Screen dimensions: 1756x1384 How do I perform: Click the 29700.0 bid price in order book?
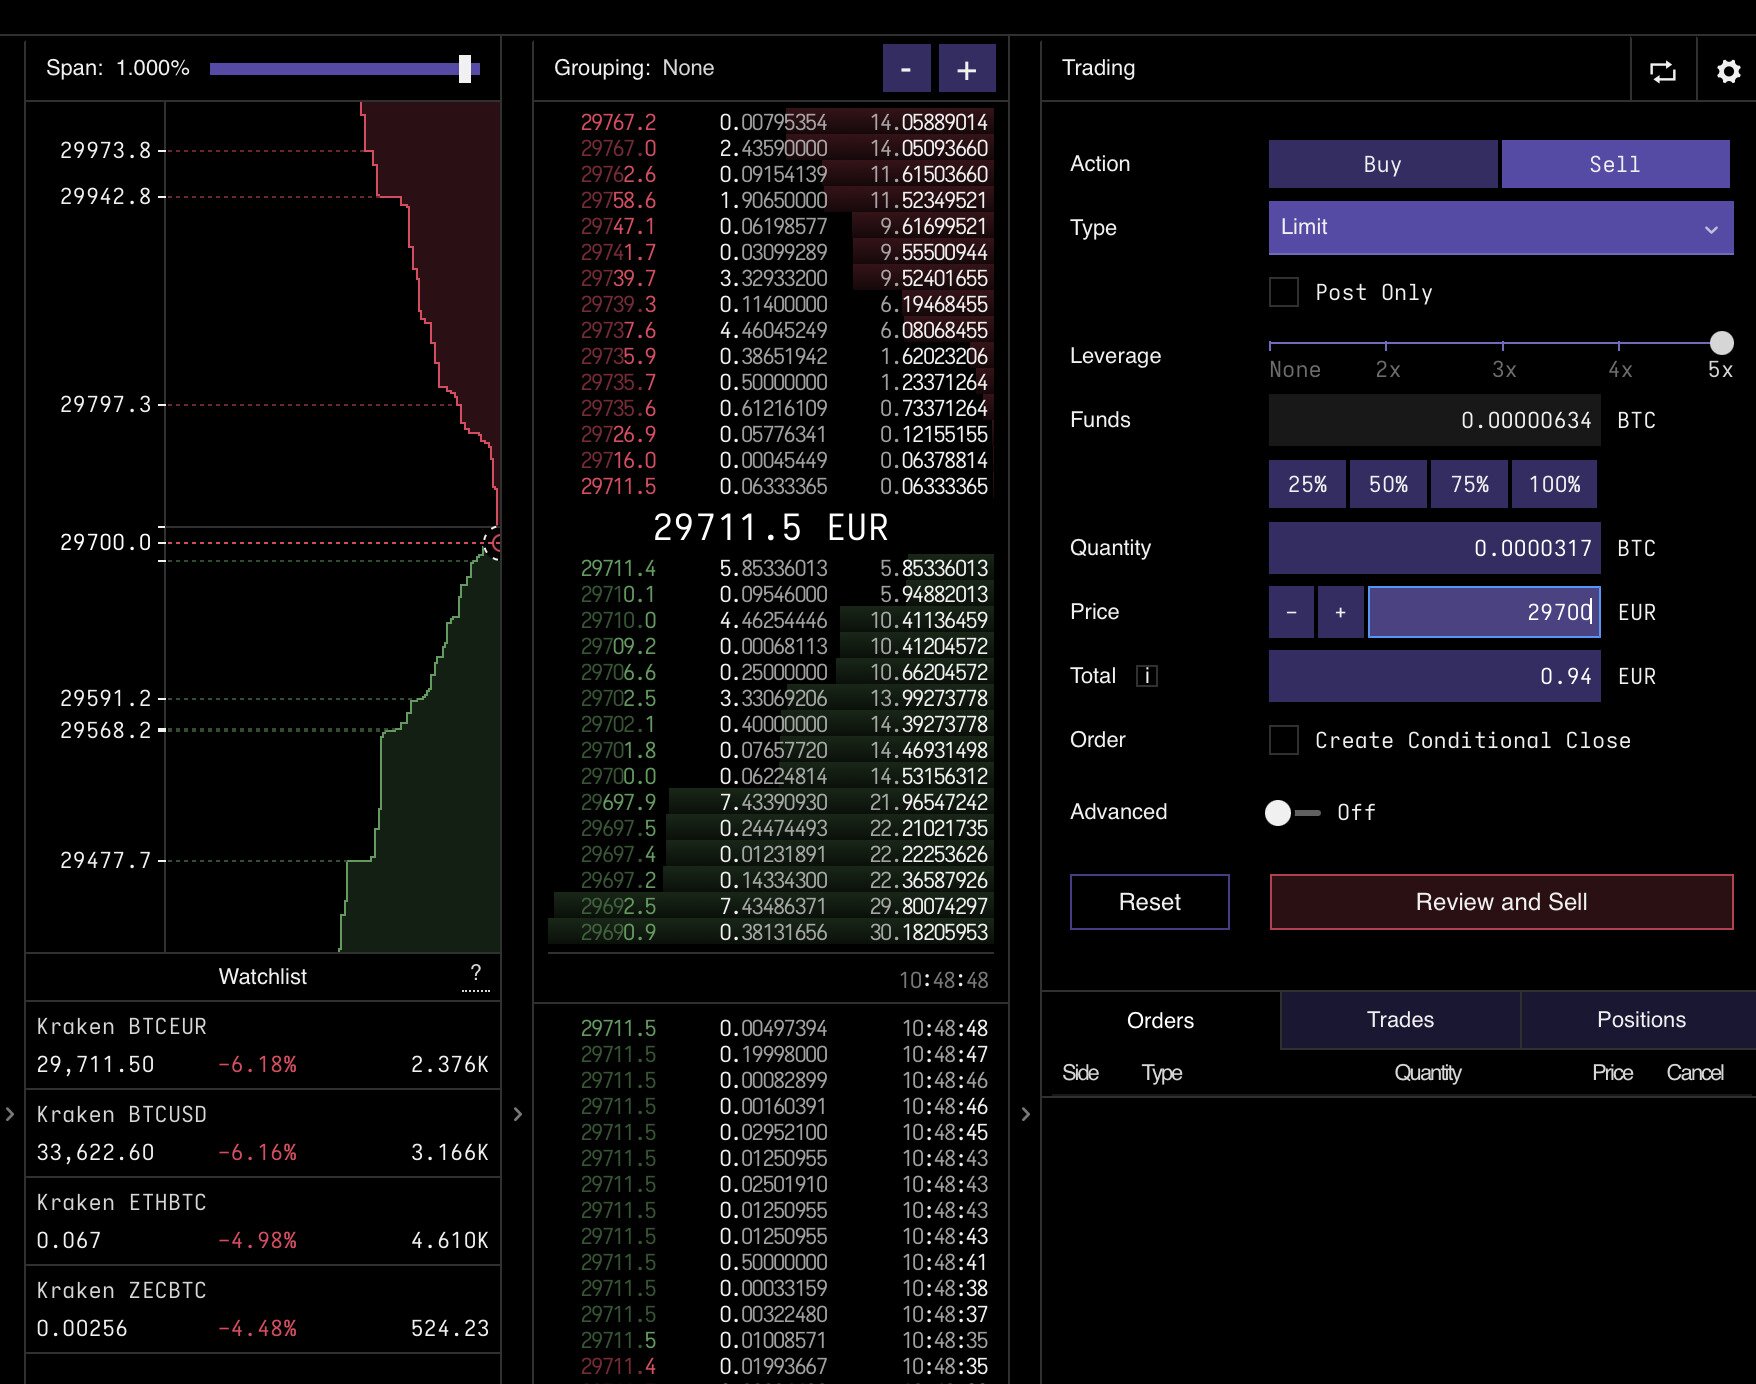click(618, 776)
